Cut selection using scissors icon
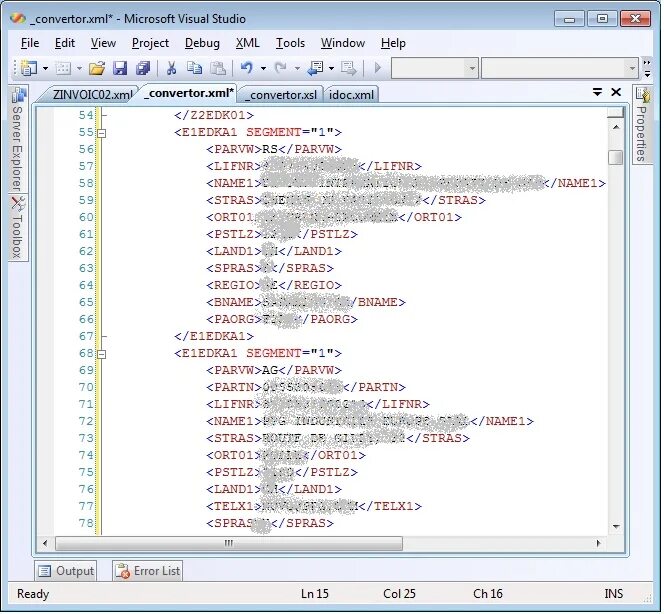The image size is (664, 614). coord(171,68)
